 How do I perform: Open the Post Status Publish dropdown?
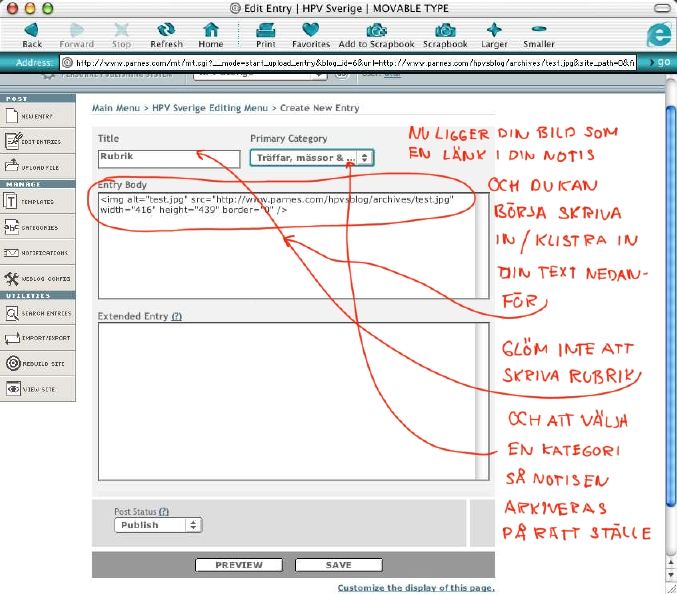tap(158, 525)
